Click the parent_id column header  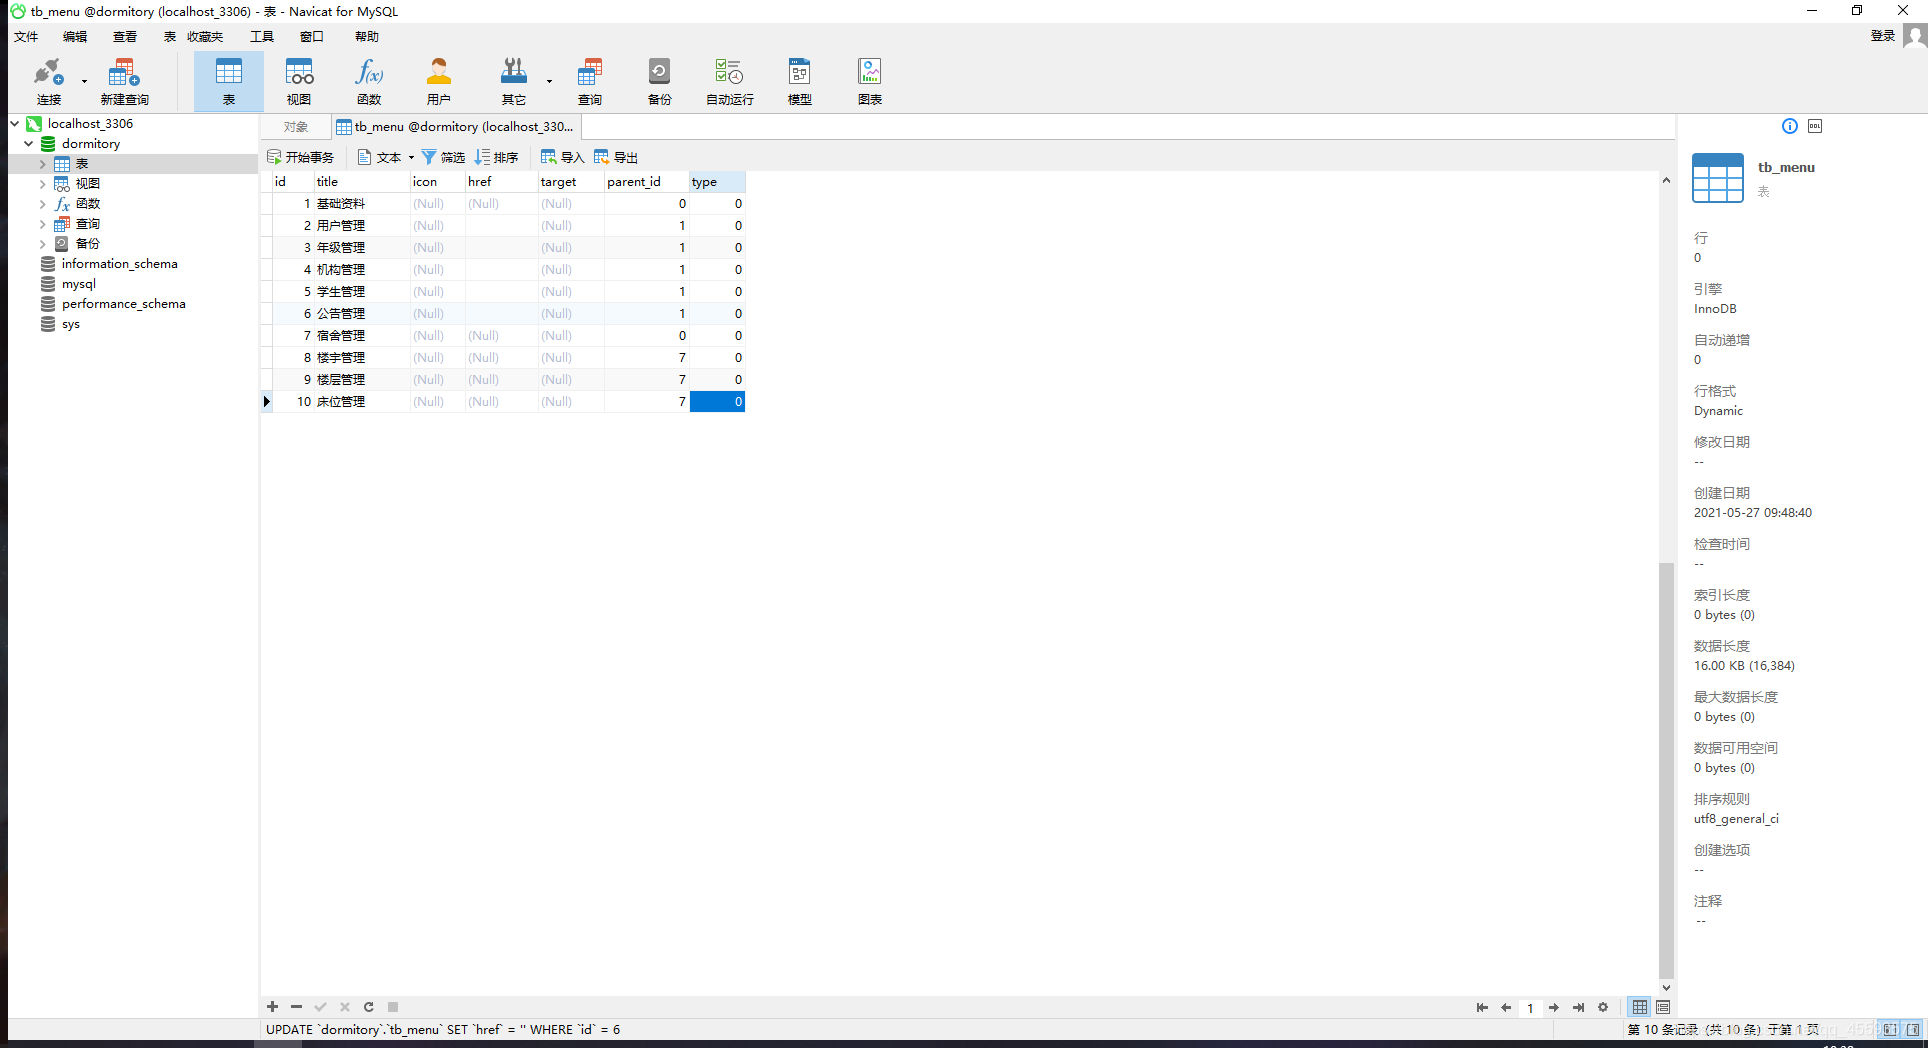(x=646, y=182)
